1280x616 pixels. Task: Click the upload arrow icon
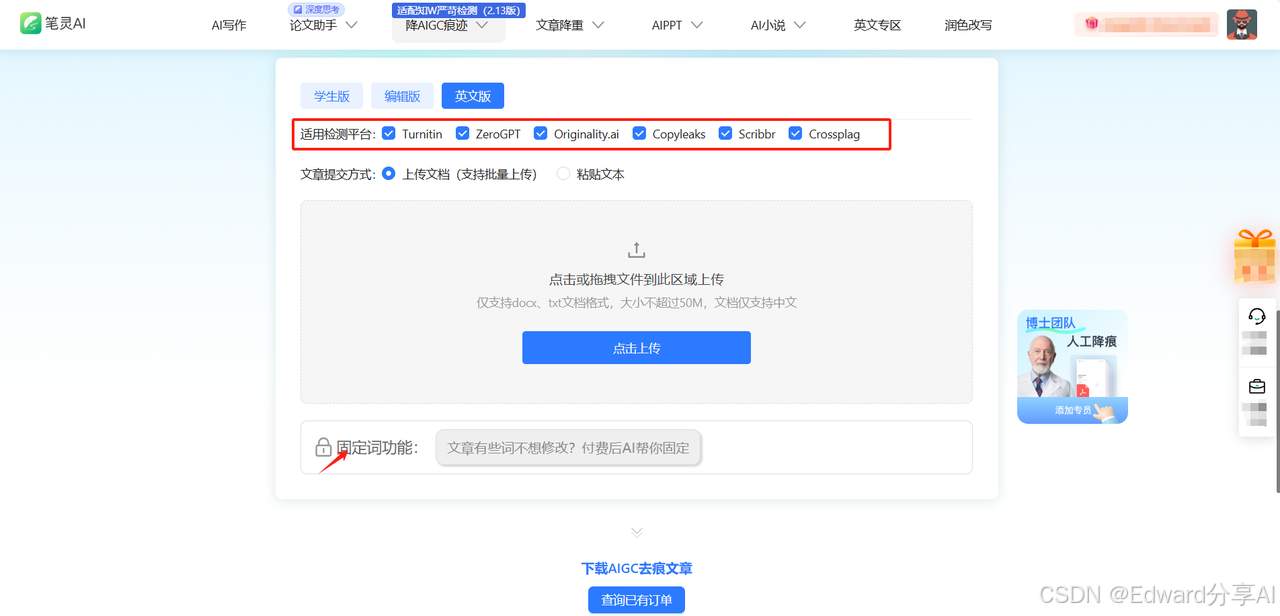point(636,250)
